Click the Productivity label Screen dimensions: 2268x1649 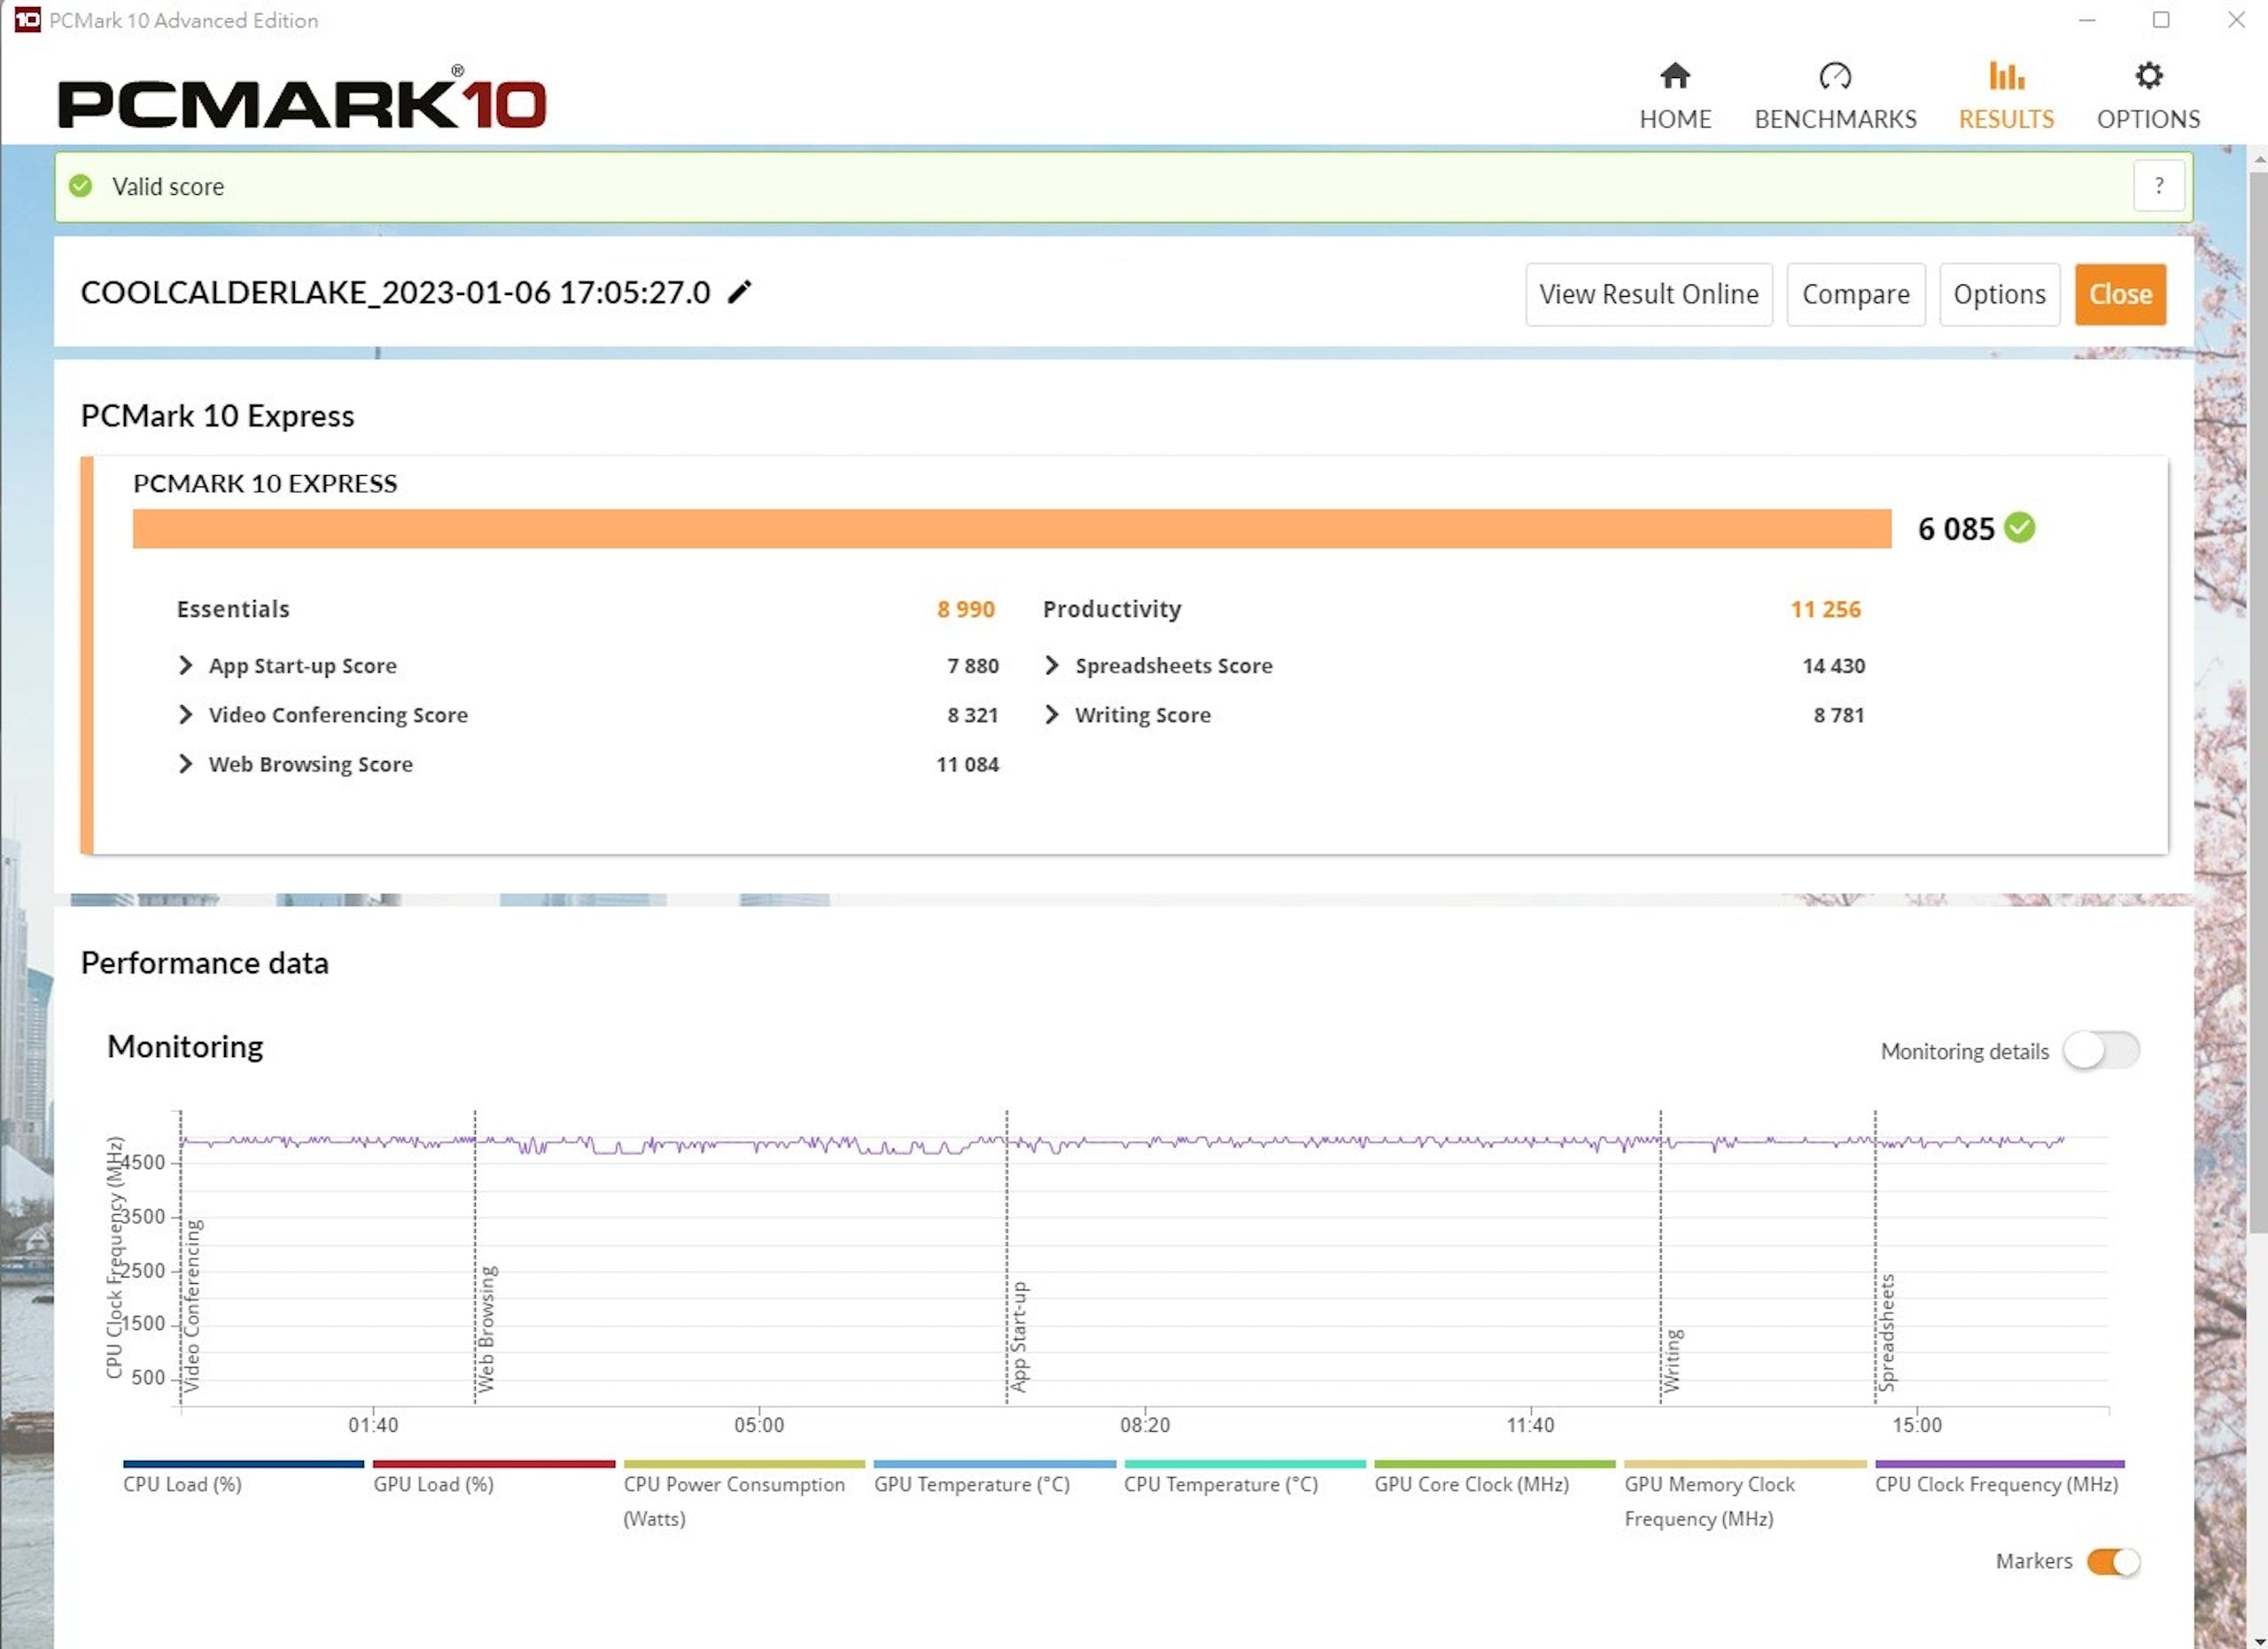[x=1112, y=609]
